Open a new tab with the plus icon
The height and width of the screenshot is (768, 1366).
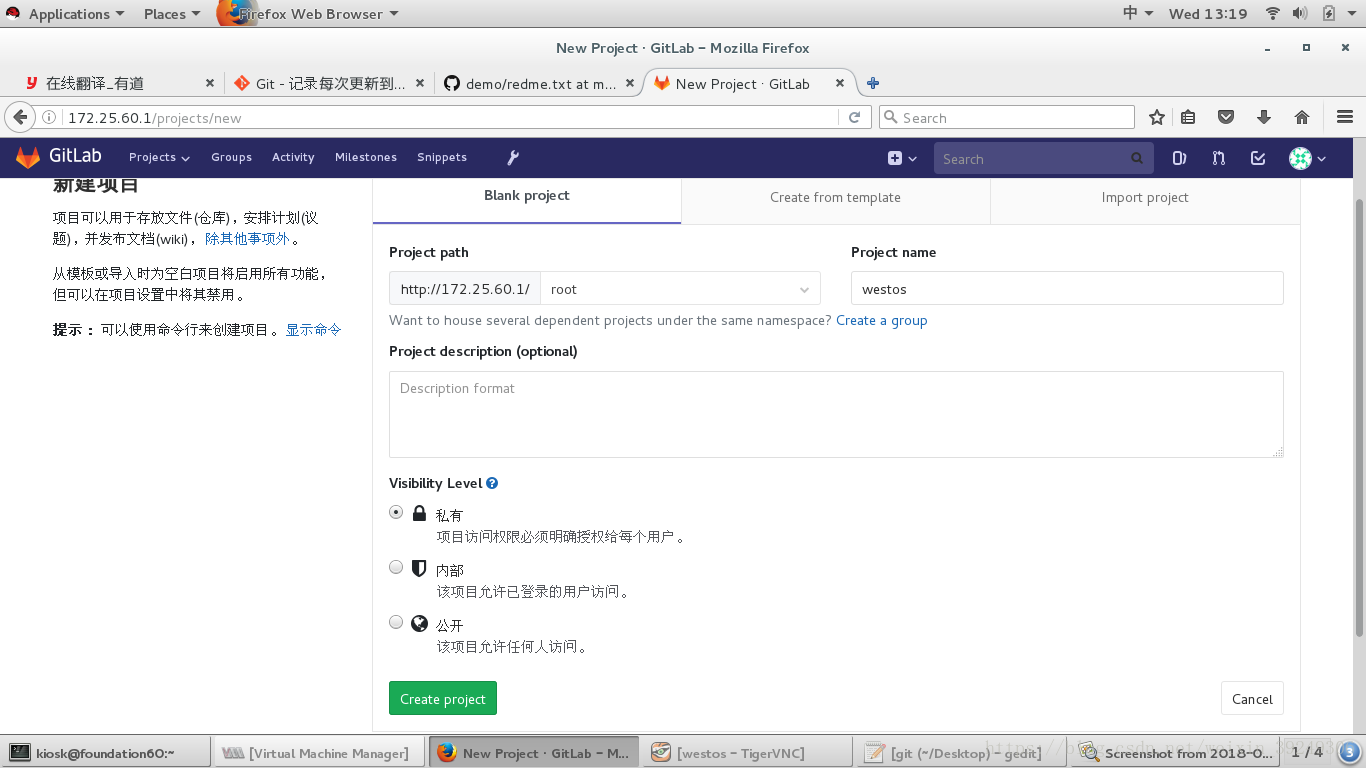873,83
